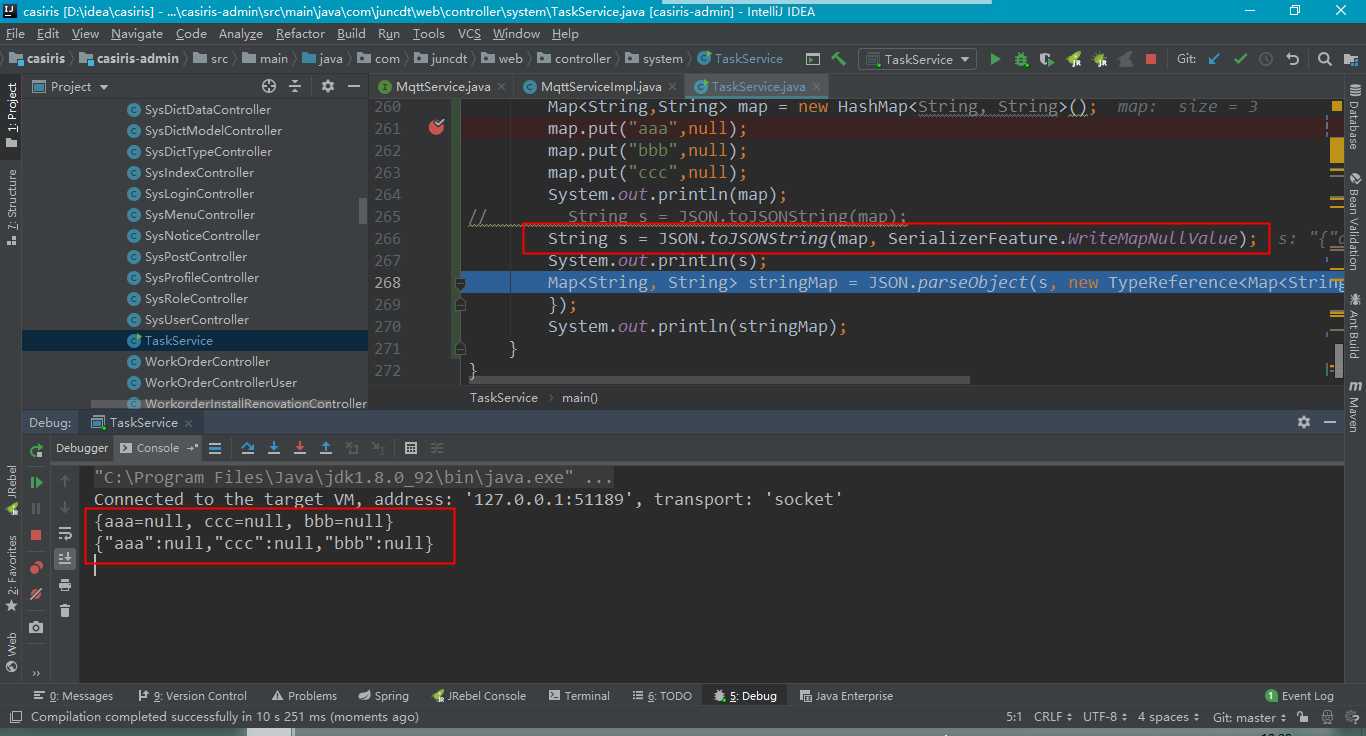Click the Step Out debug icon

[x=325, y=448]
